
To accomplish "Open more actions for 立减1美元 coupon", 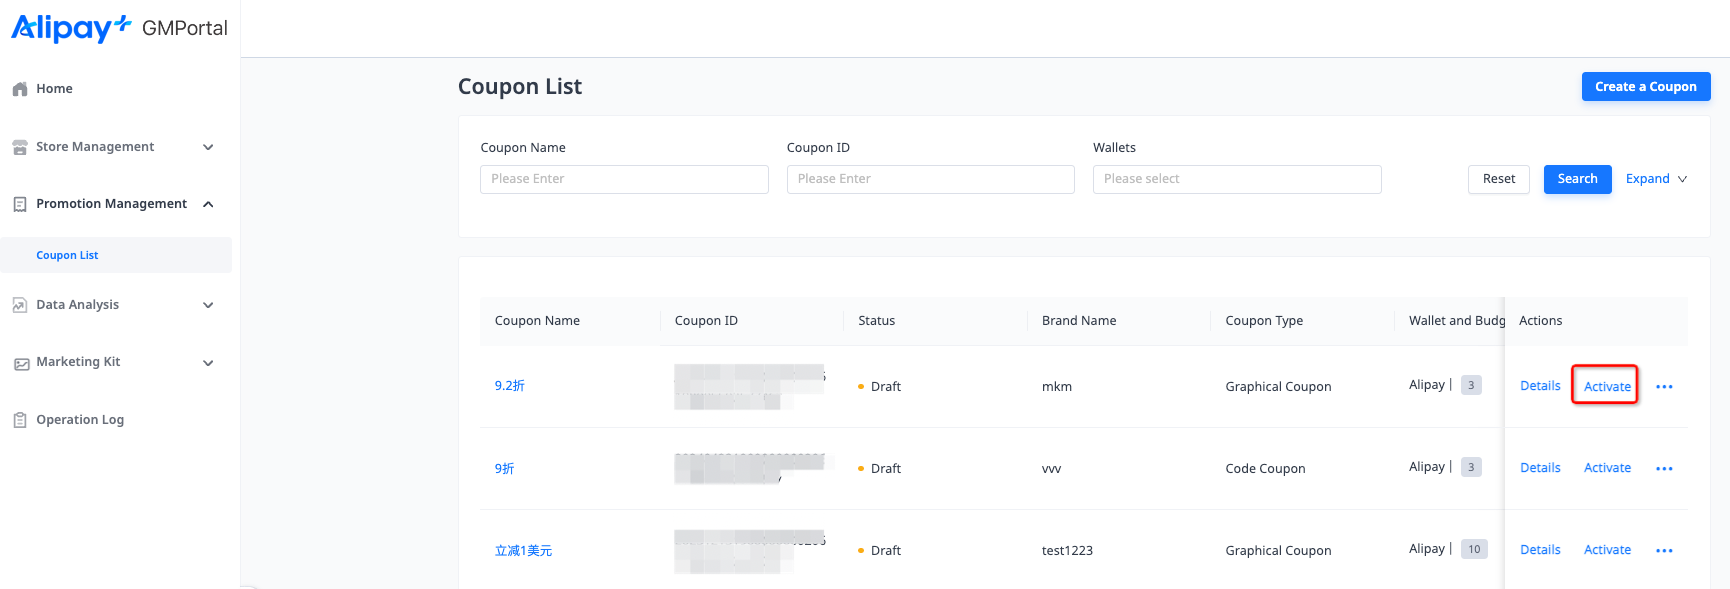I will [x=1664, y=551].
